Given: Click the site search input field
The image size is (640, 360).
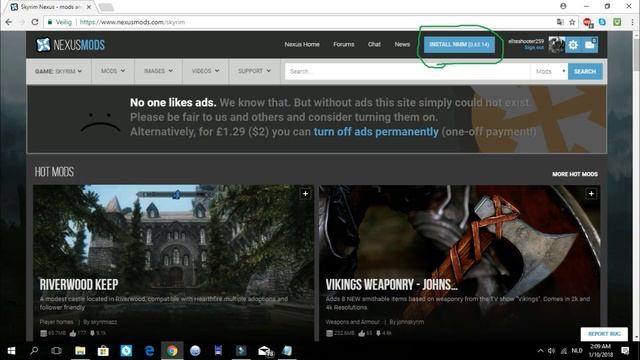Looking at the screenshot, I should (407, 71).
